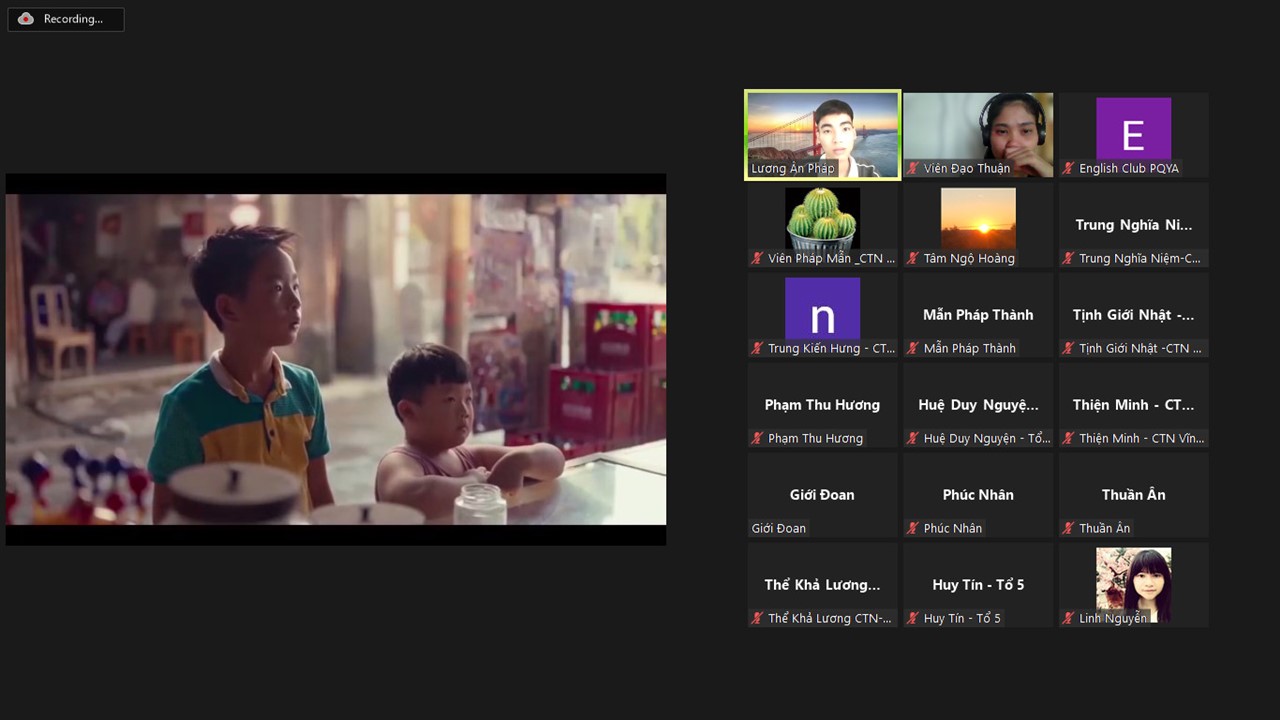Click Linh Nguyễn's profile photo
This screenshot has width=1280, height=720.
(1133, 585)
